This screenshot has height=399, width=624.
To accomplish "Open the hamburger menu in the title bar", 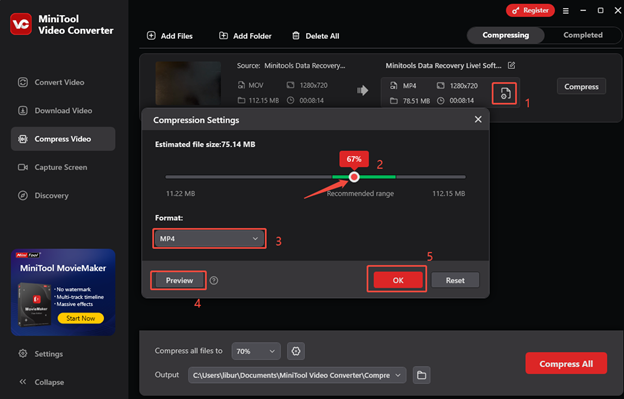I will click(566, 11).
